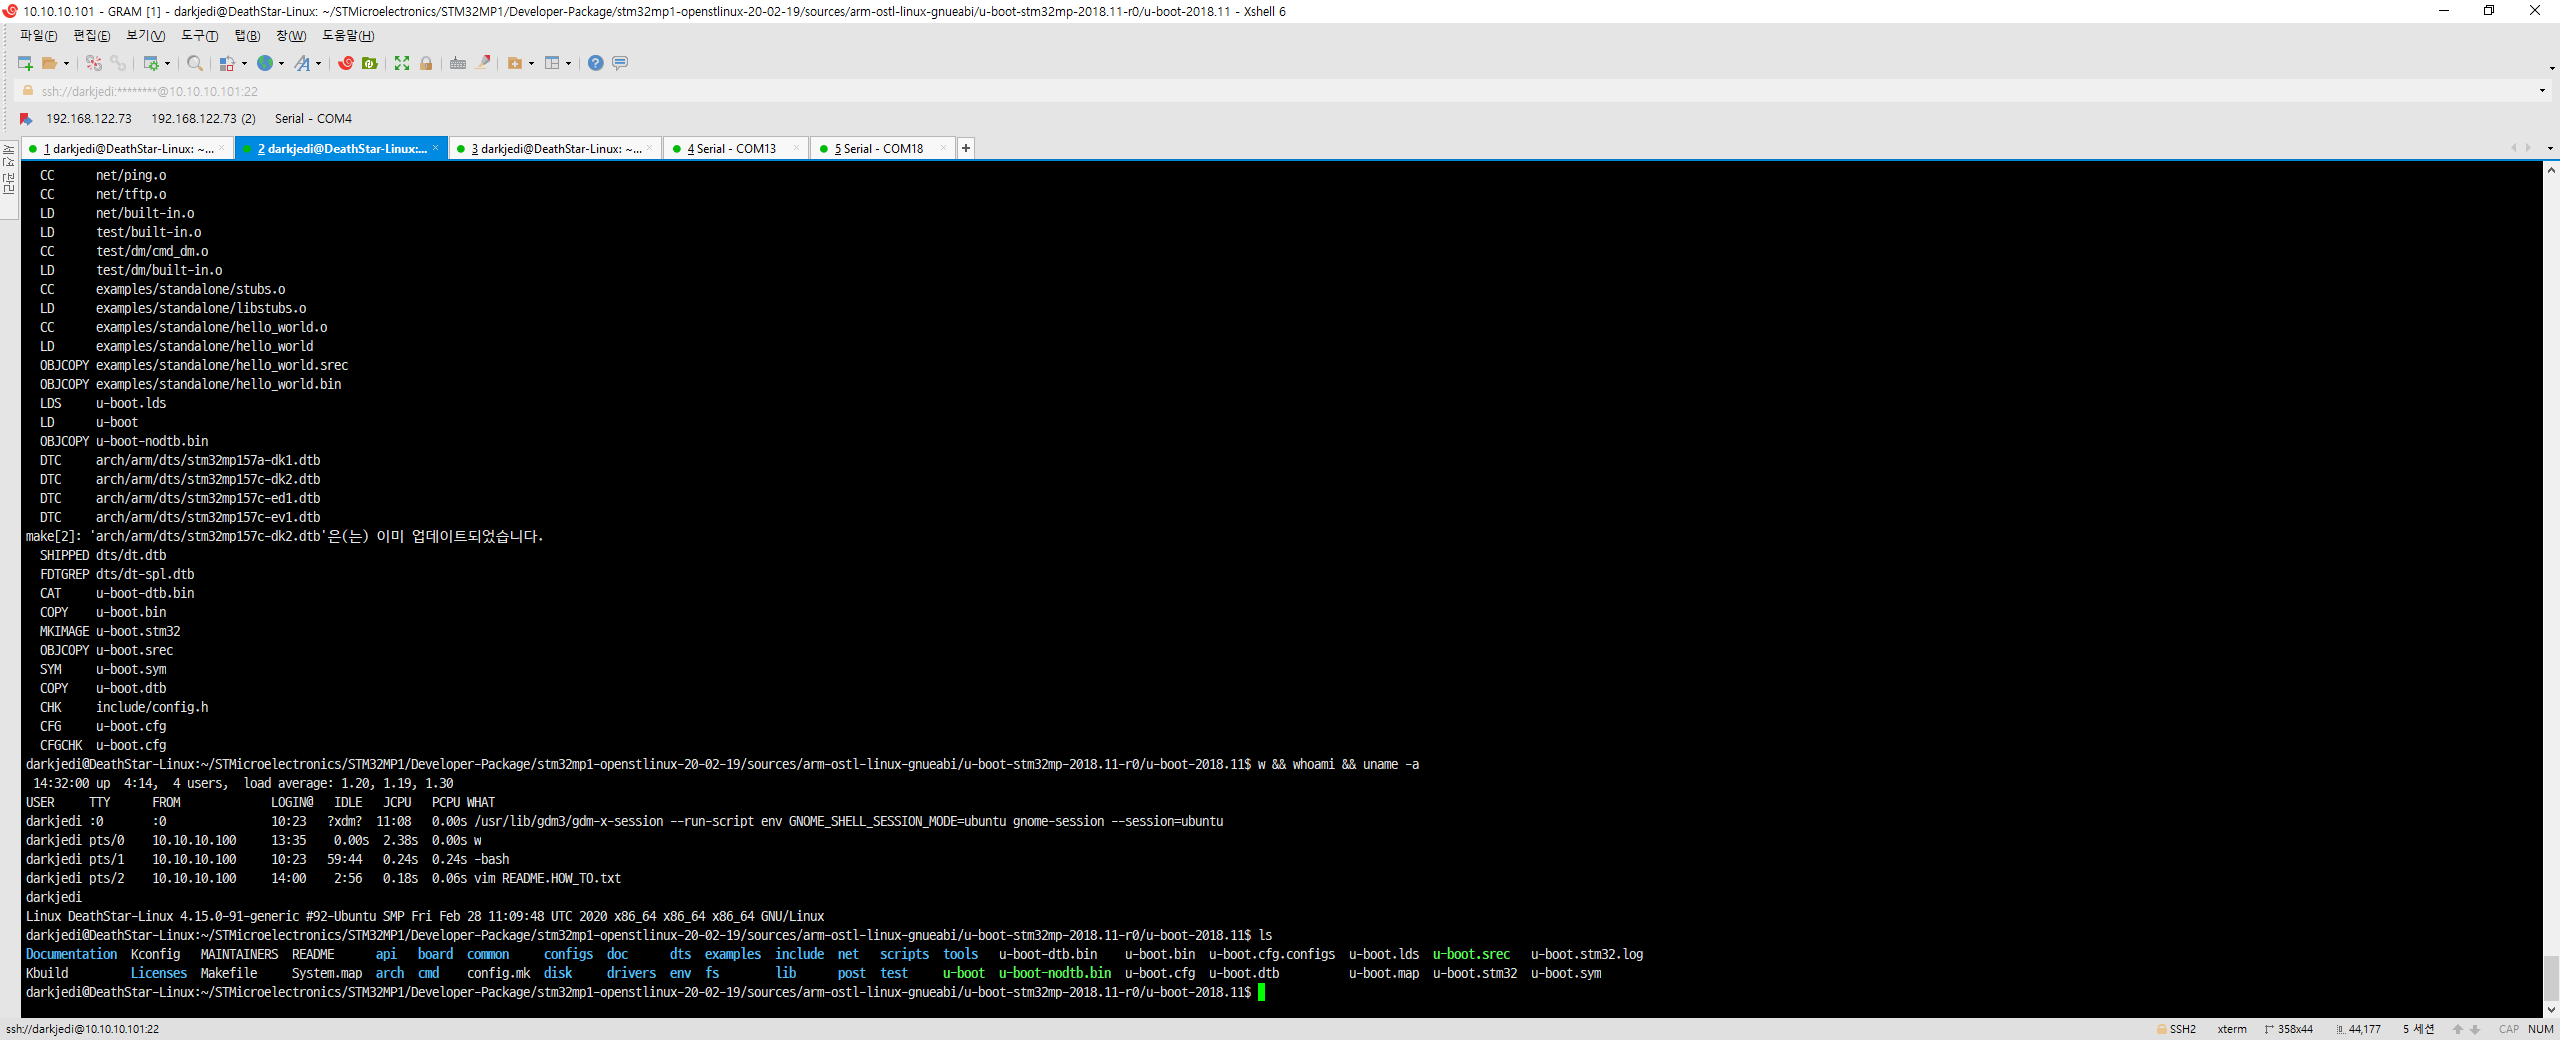Switch to tab 4 Serial - COM13
Image resolution: width=2560 pixels, height=1040 pixels.
736,149
